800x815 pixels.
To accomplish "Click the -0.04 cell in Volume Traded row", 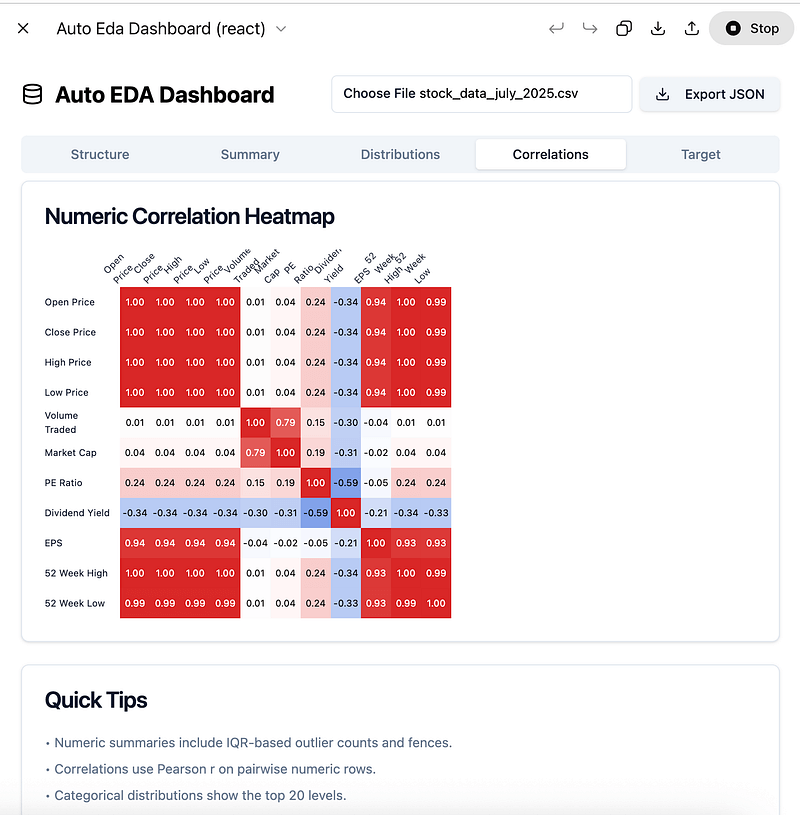I will pos(376,423).
